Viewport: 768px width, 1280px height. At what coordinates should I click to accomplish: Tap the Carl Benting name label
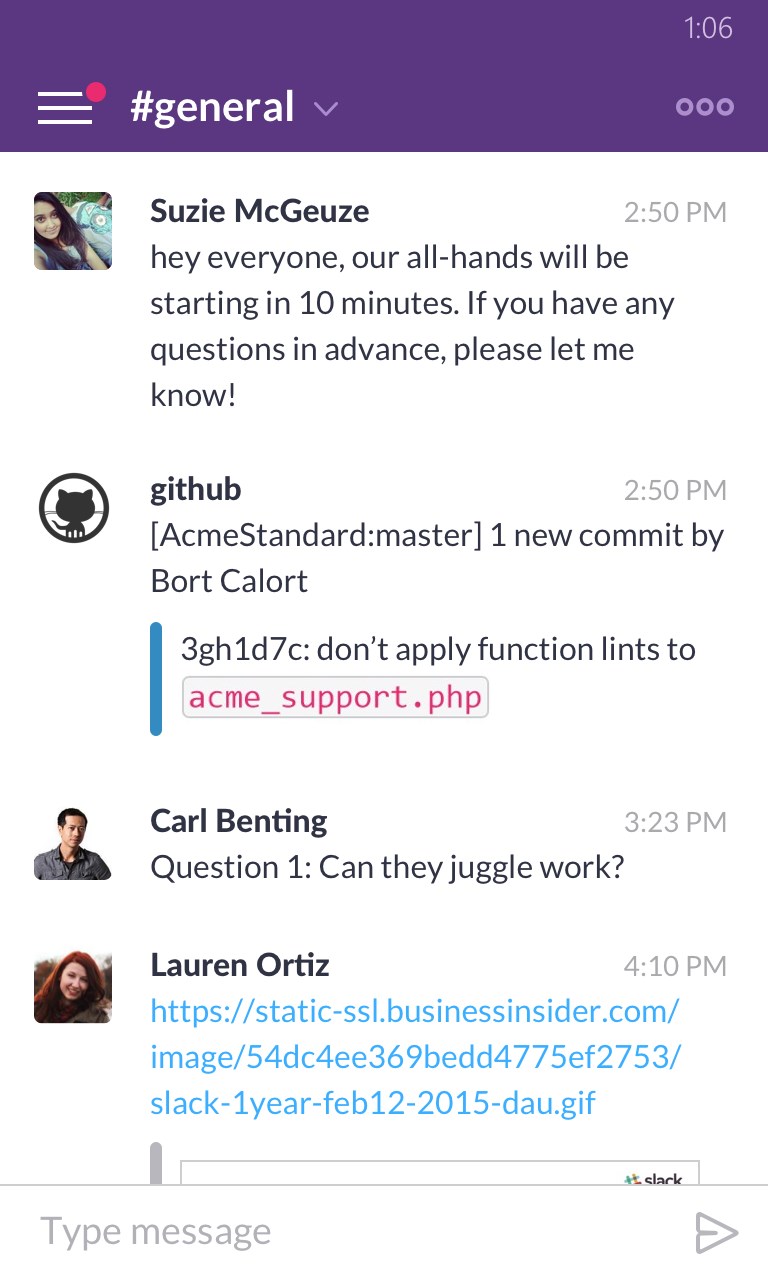click(x=238, y=821)
